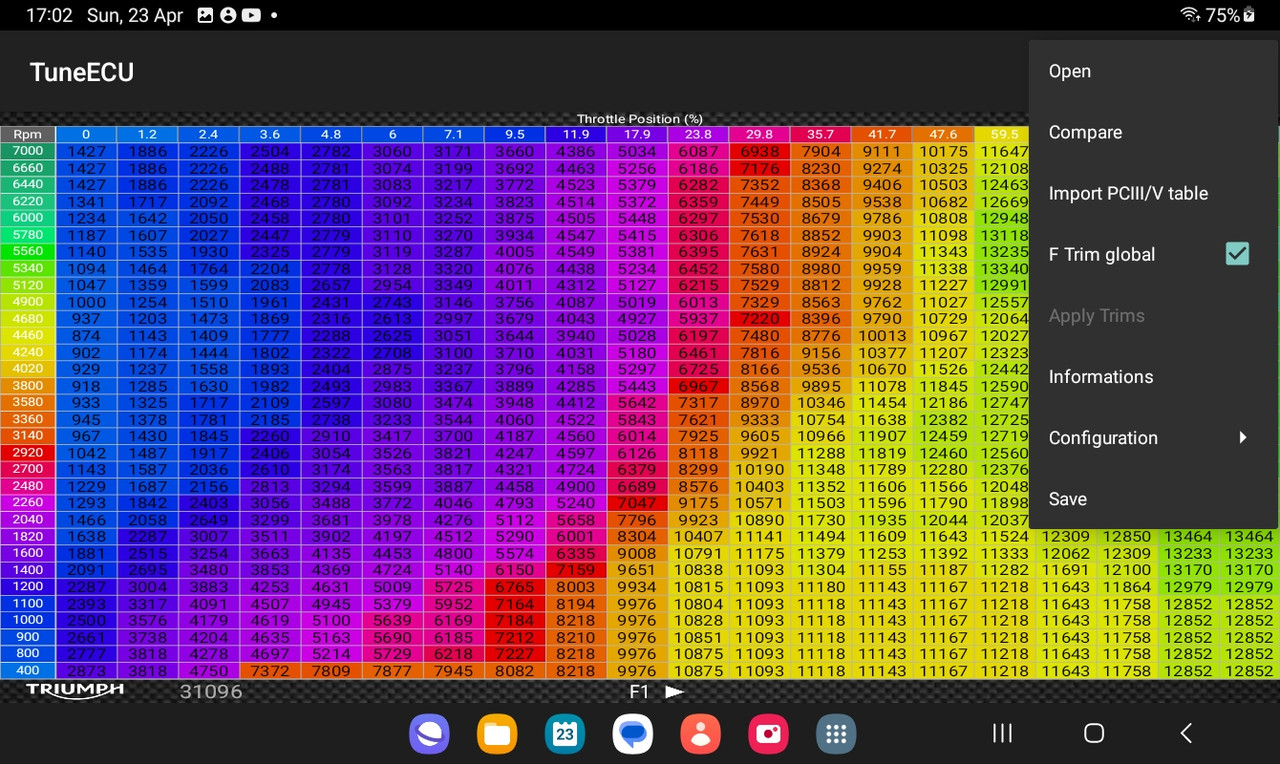Open Samsung Messages from the dock
1280x764 pixels.
[x=632, y=734]
